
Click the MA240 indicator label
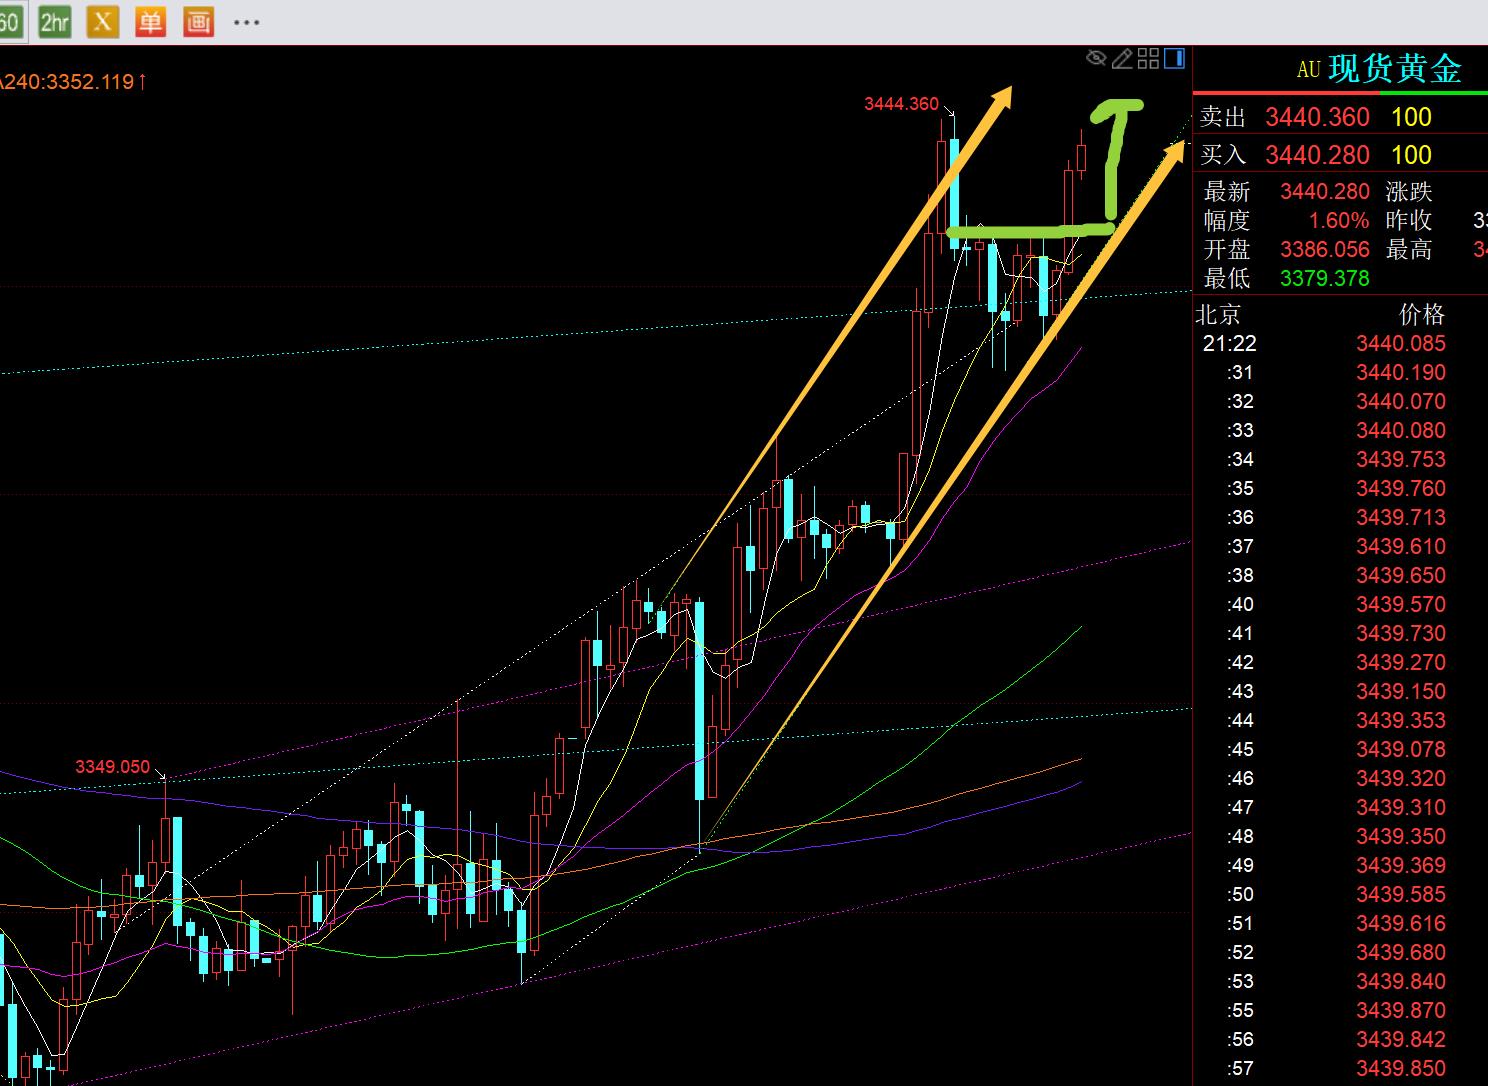click(70, 82)
